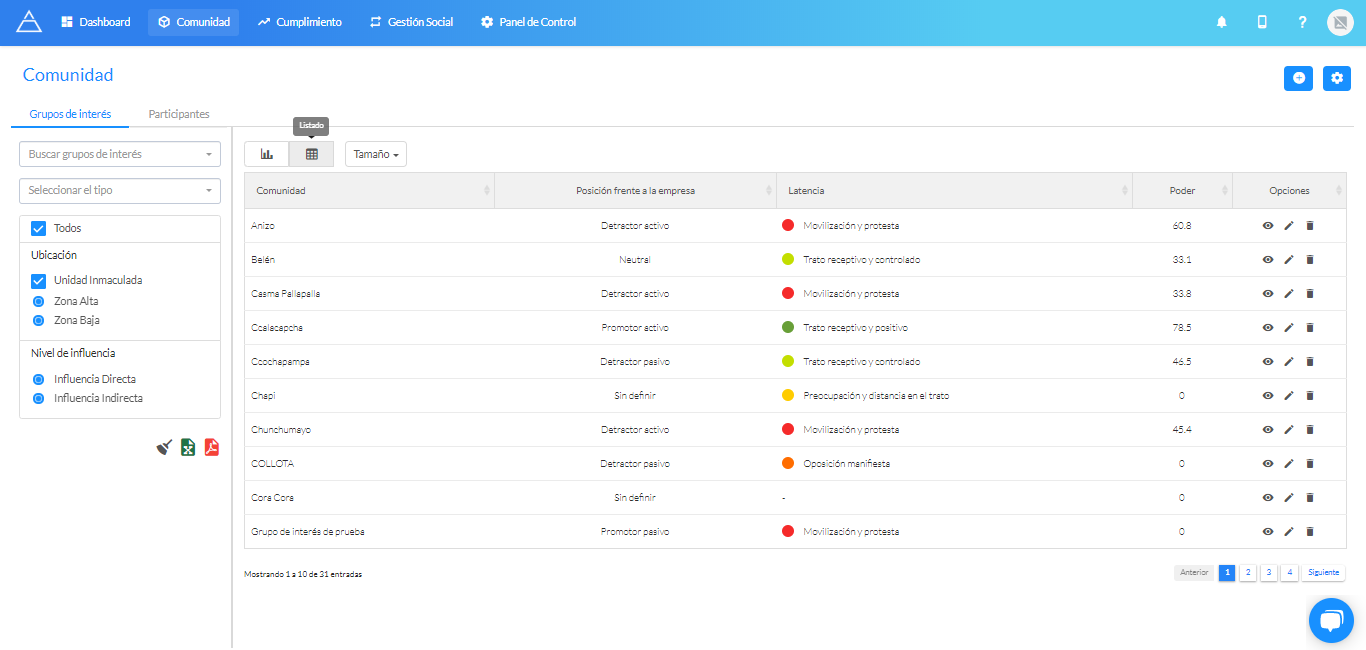The image size is (1366, 650).
Task: View Ccalacapcha via eye icon
Action: (x=1268, y=328)
